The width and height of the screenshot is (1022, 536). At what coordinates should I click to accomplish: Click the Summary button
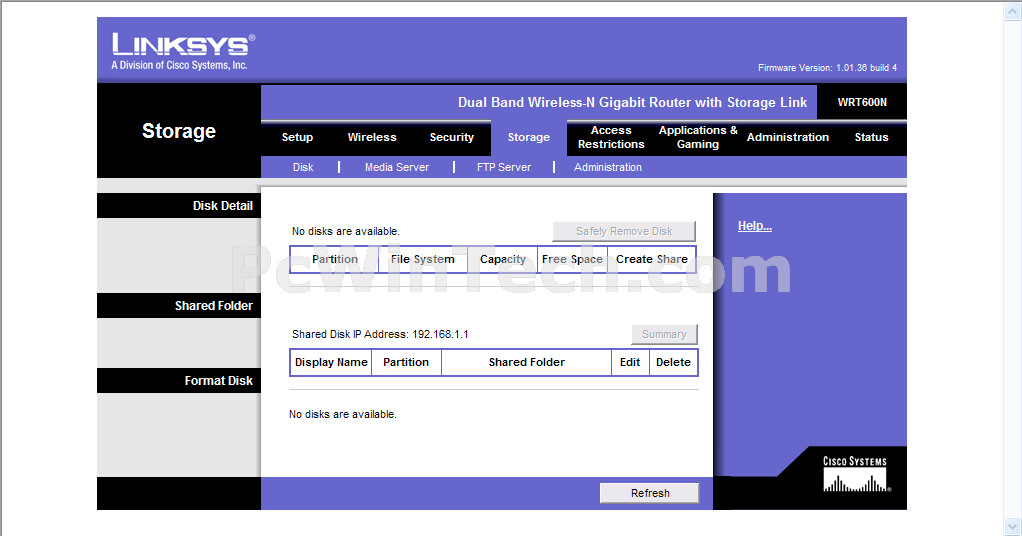(664, 335)
